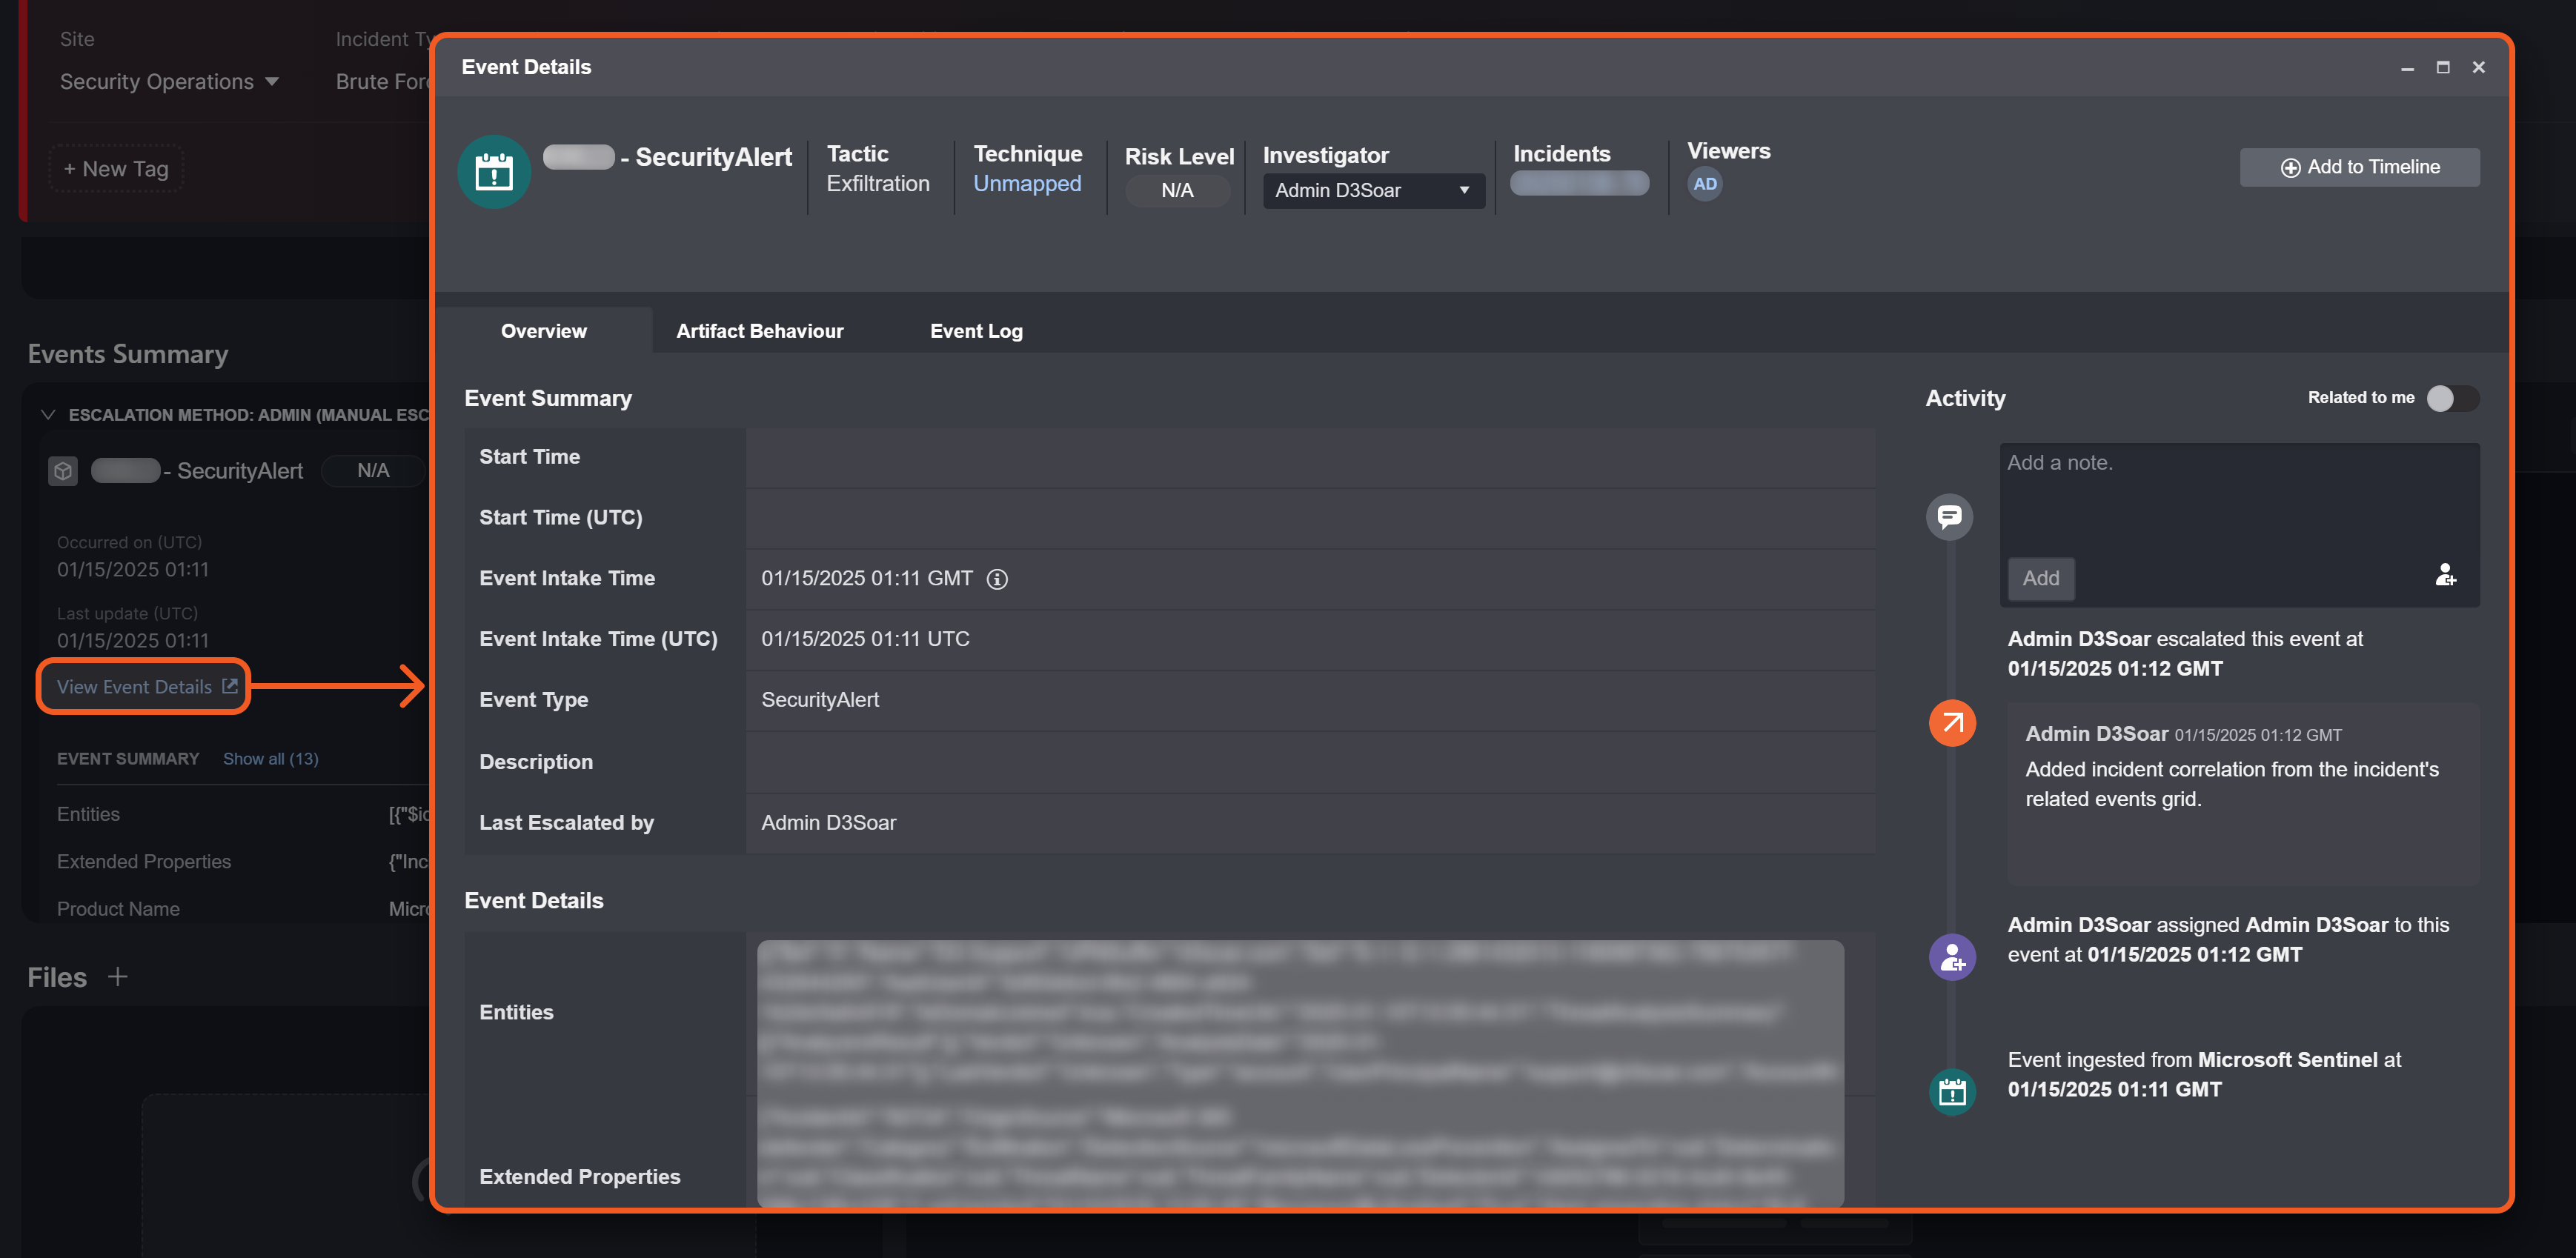Collapse the Escalation Method Admin section

coord(47,414)
